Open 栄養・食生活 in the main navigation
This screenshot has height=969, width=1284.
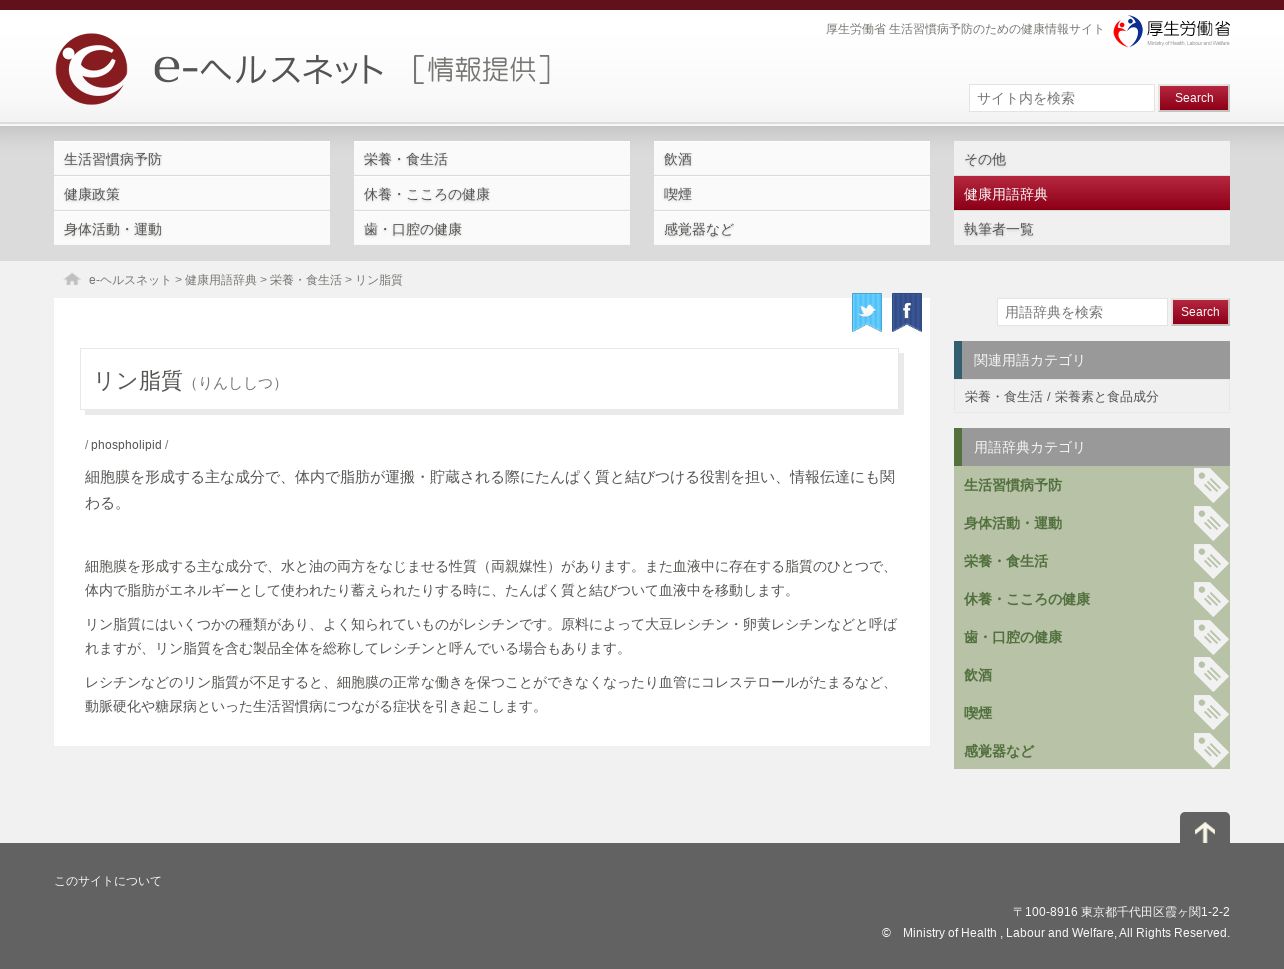(x=492, y=159)
